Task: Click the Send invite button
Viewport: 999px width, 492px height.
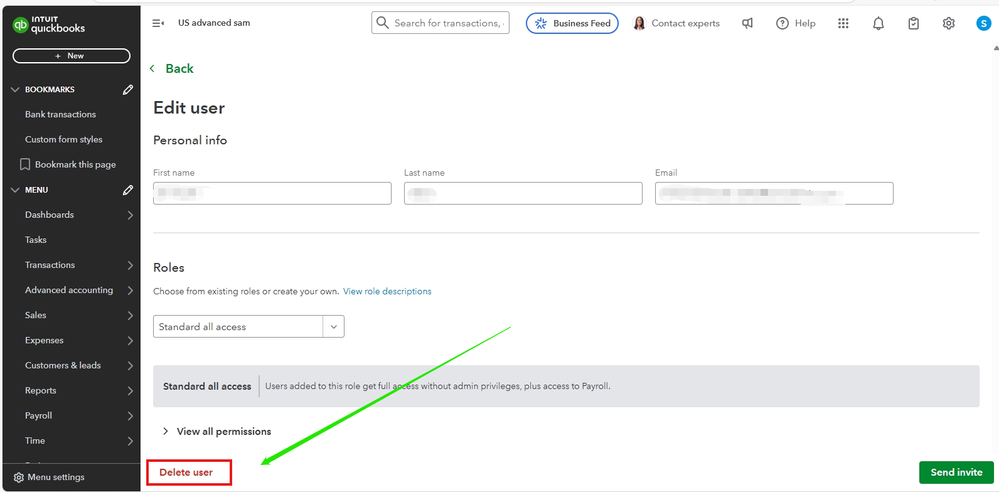Action: [956, 472]
